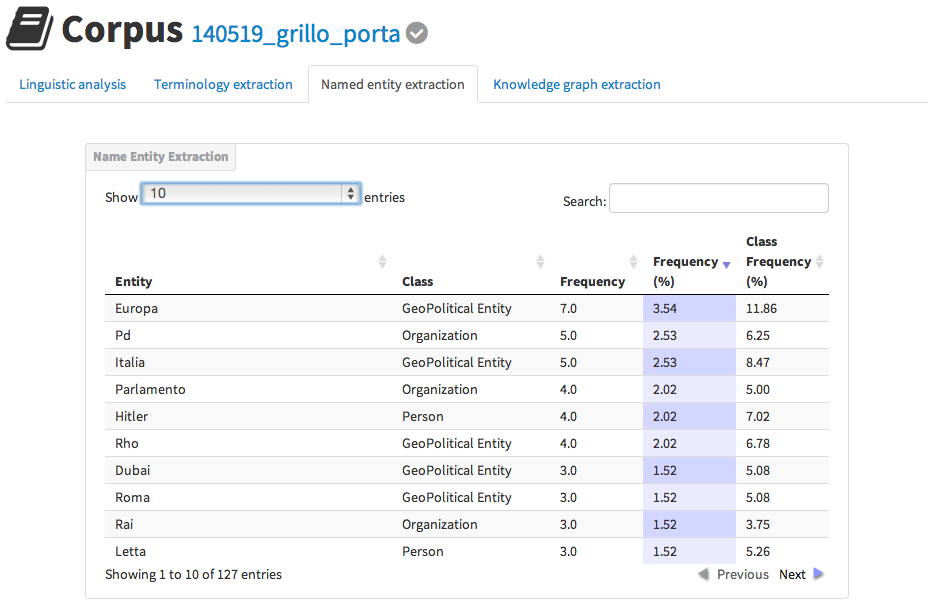Click Letta's Person class cell

tap(423, 551)
